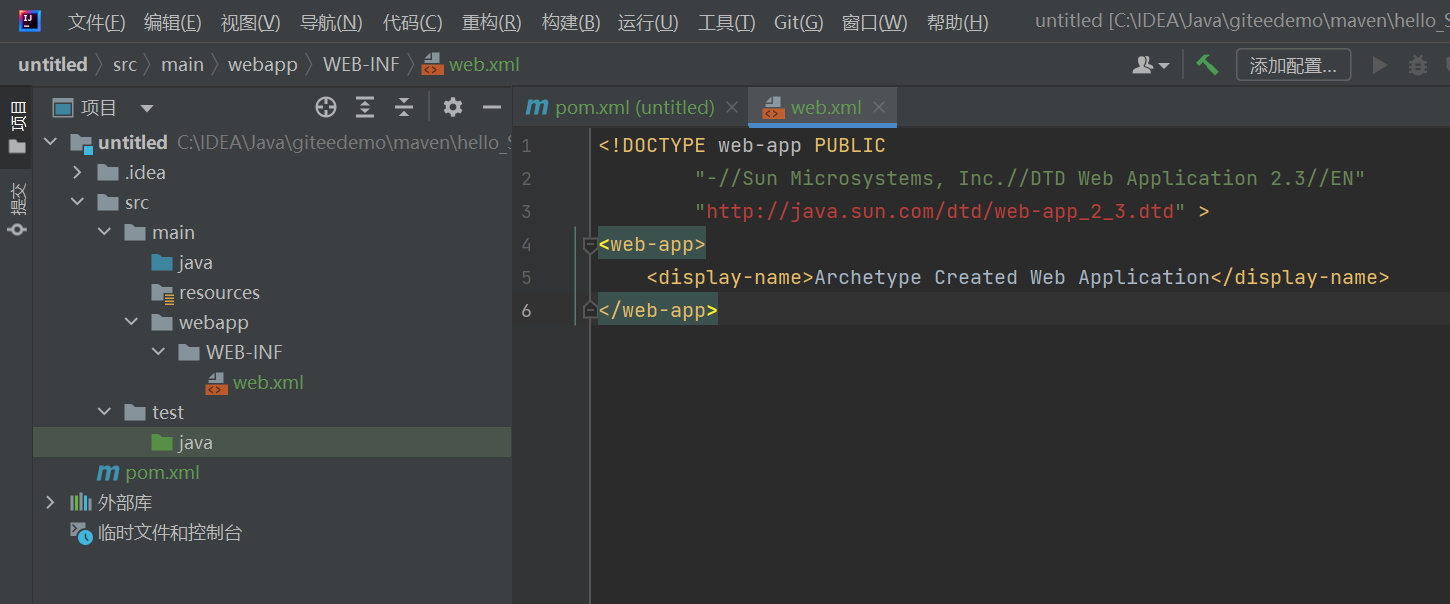The width and height of the screenshot is (1450, 604).
Task: Open the Git(G) menu
Action: pos(798,22)
